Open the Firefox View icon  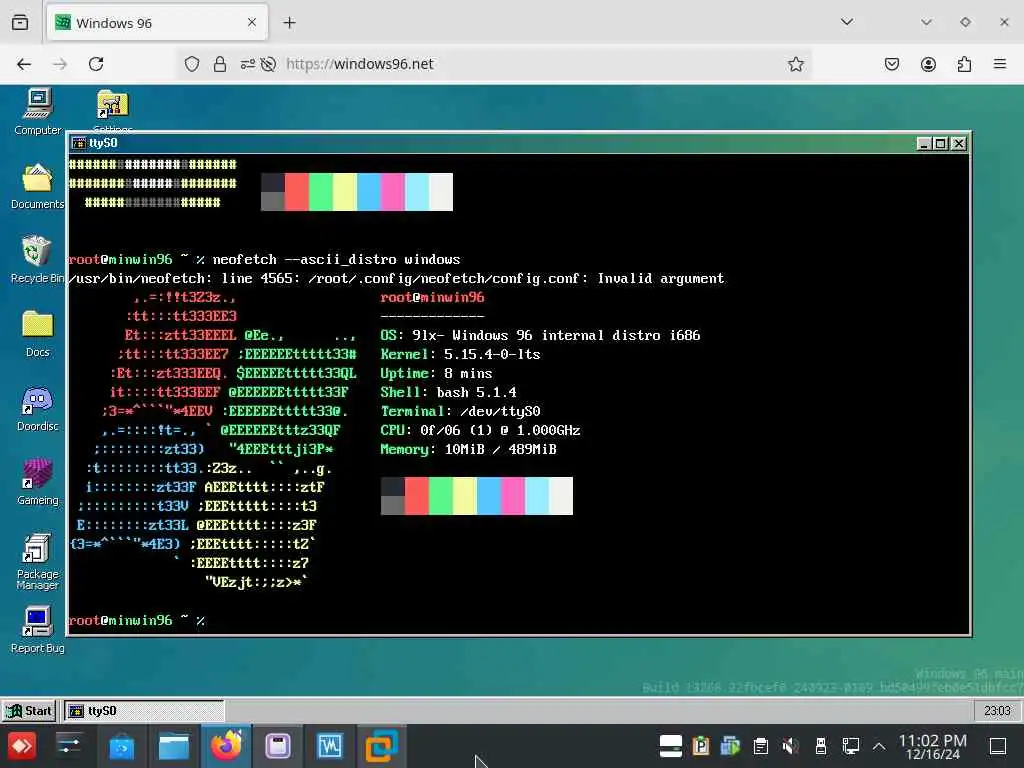pyautogui.click(x=20, y=23)
